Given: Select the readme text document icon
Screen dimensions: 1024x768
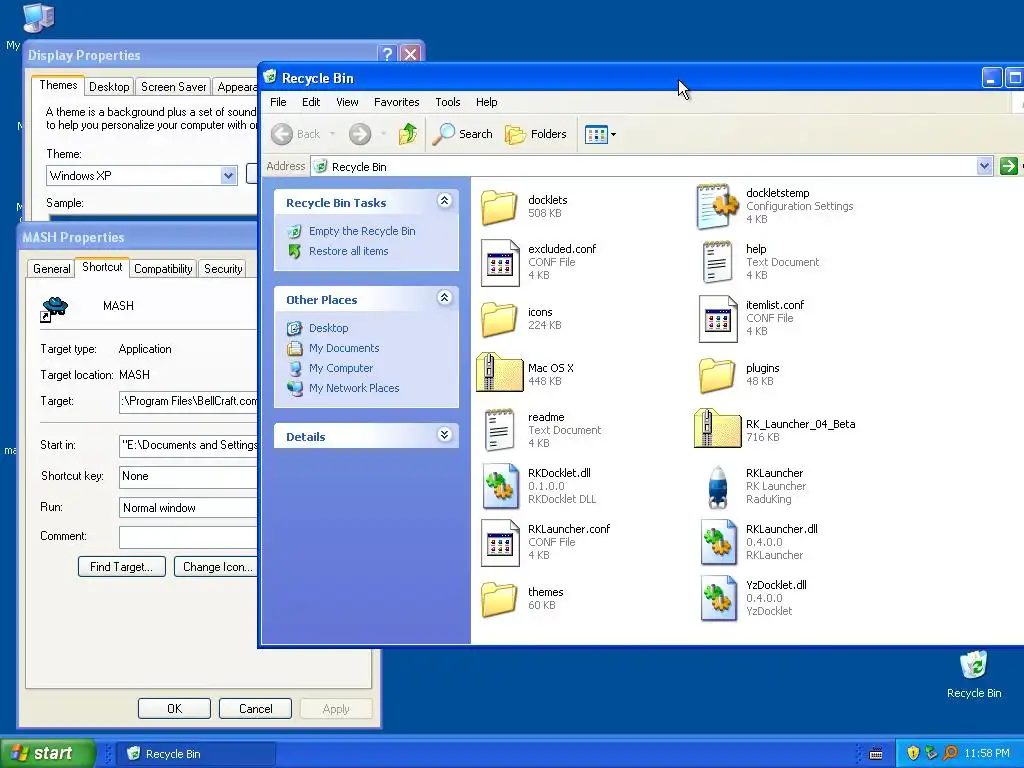Looking at the screenshot, I should (x=500, y=430).
